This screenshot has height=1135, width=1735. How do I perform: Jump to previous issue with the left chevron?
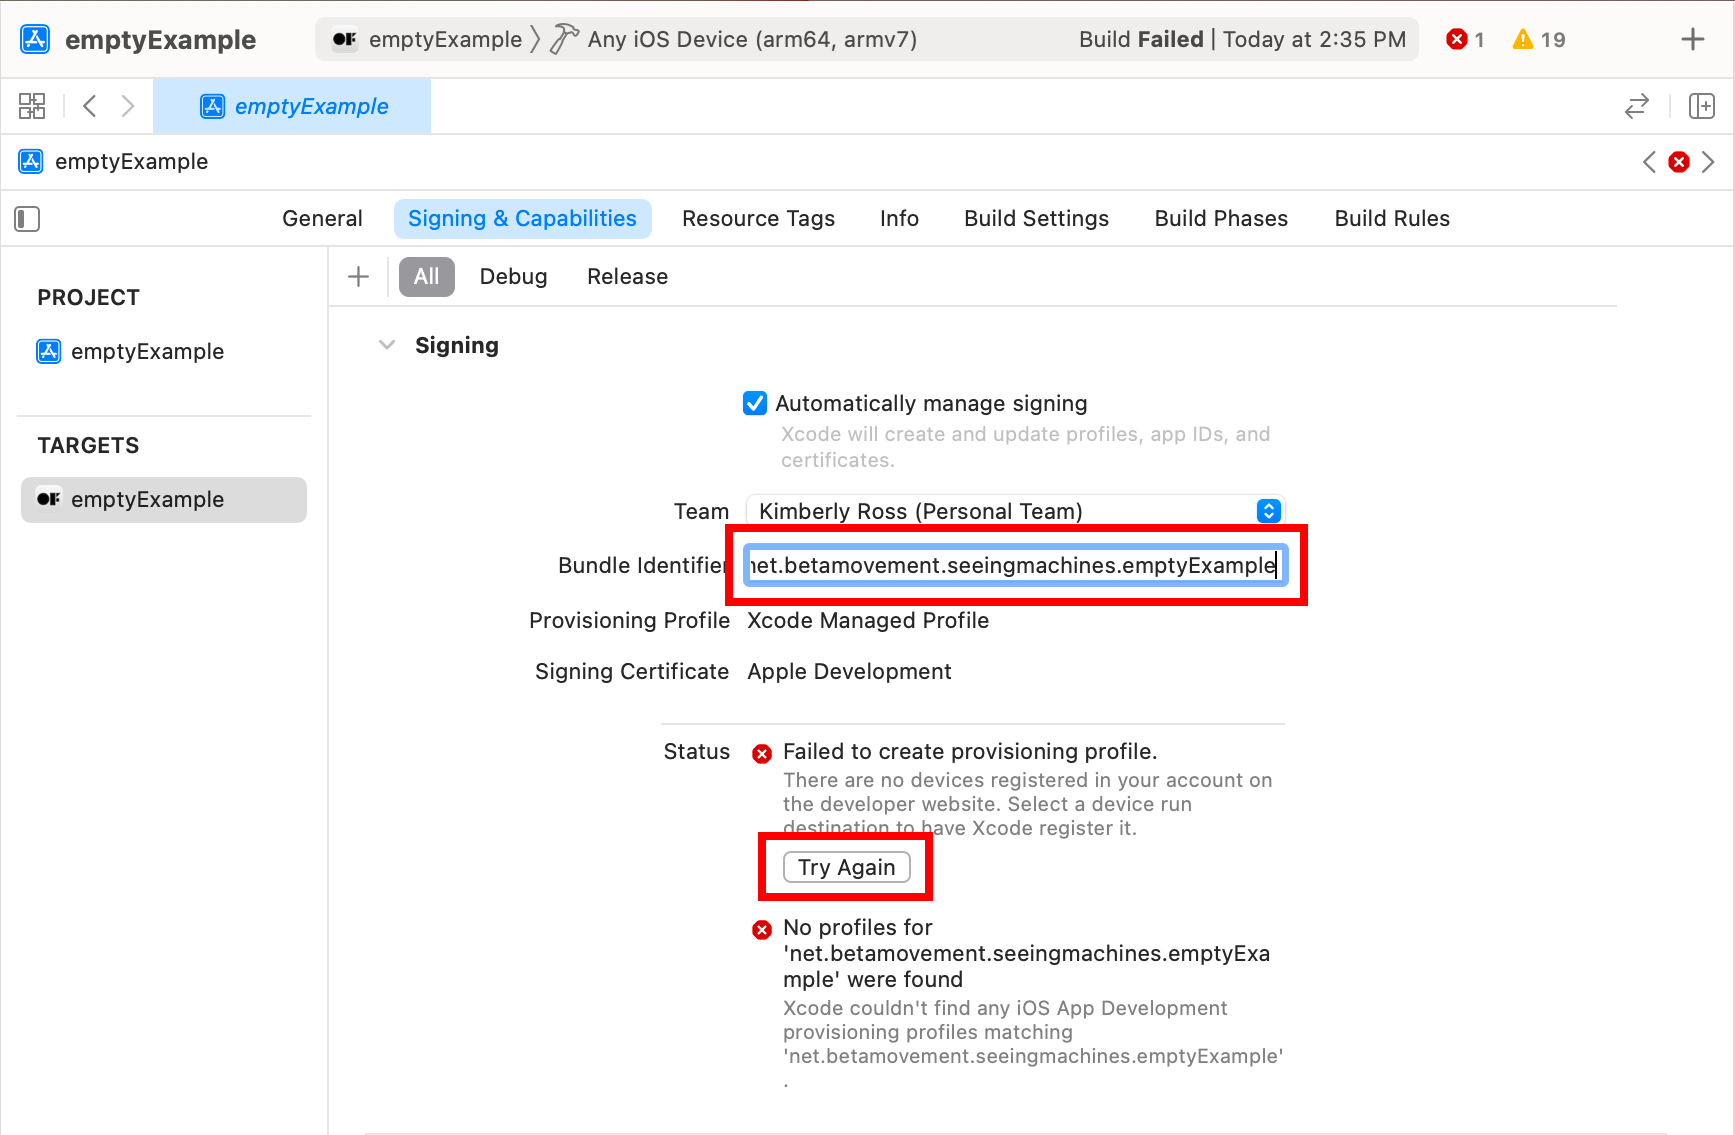(x=1649, y=162)
